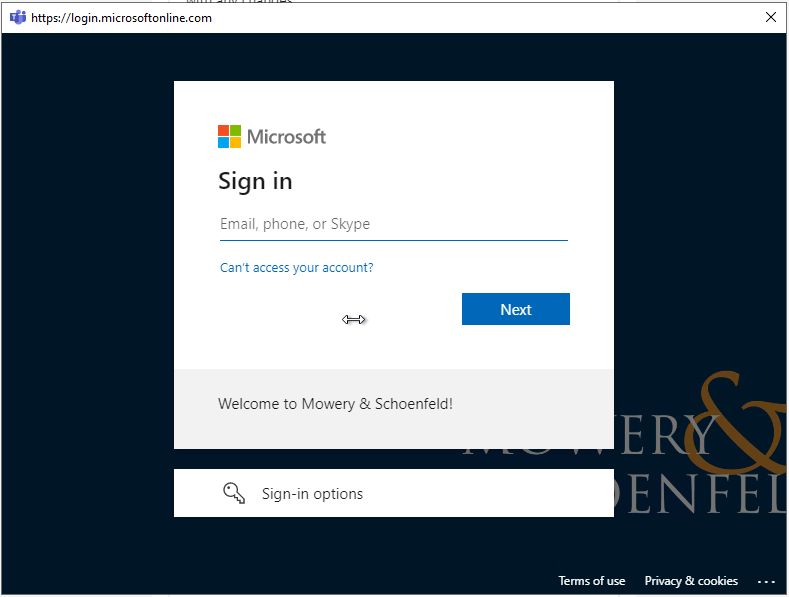Click the login.microsoftonline.com URL text

[x=121, y=18]
